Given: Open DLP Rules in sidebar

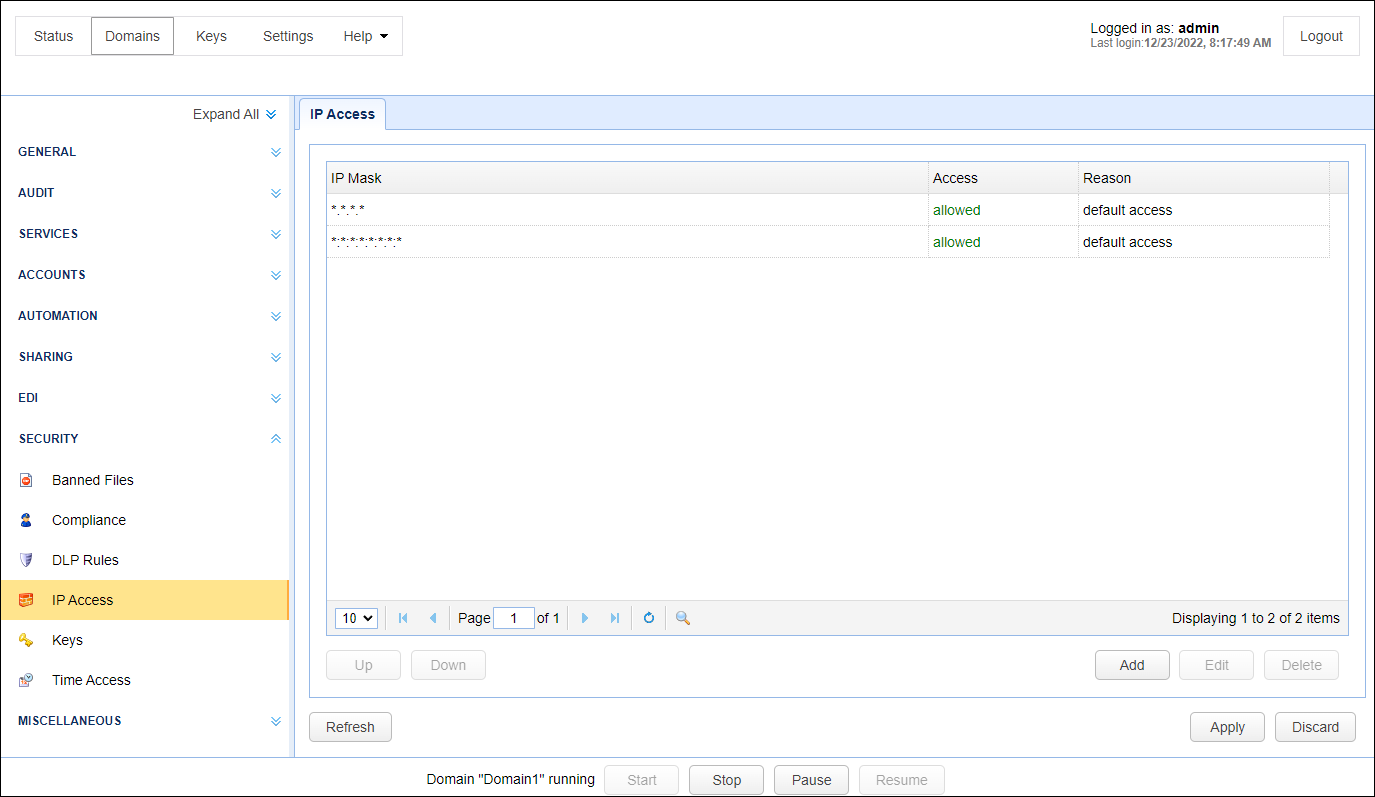Looking at the screenshot, I should click(x=85, y=560).
